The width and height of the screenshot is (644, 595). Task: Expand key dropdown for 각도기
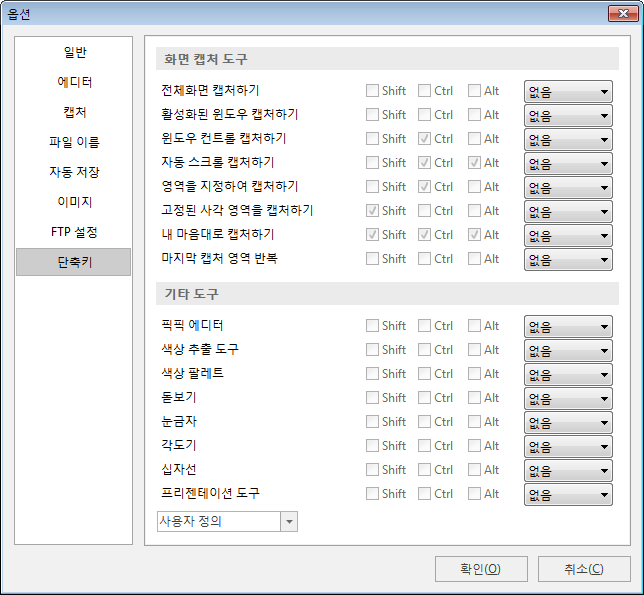568,446
